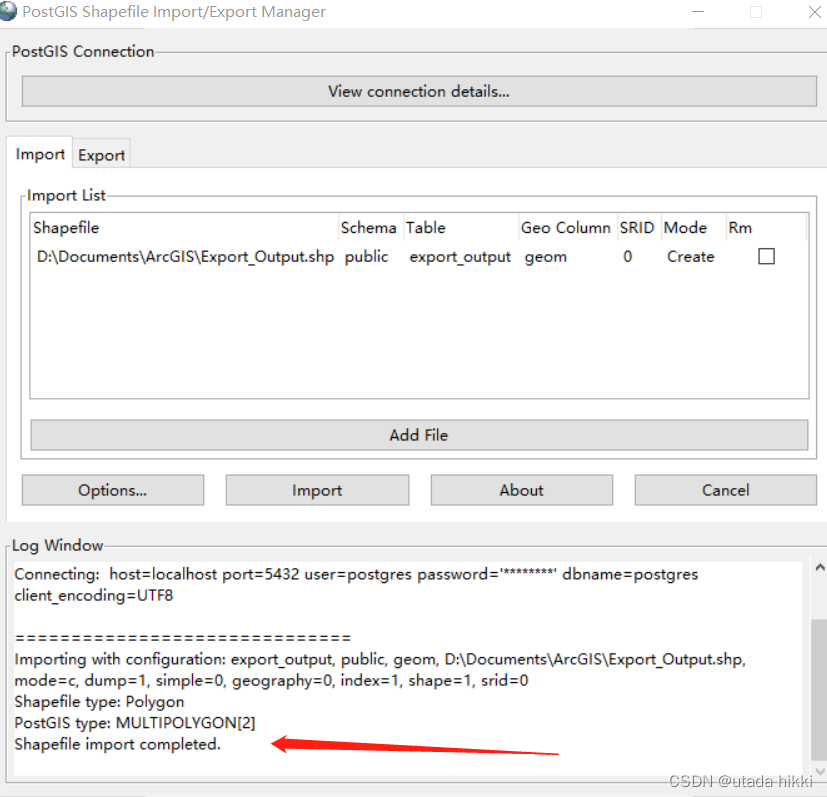Edit the SRID value of 0 for Export_Output.shp

(628, 256)
